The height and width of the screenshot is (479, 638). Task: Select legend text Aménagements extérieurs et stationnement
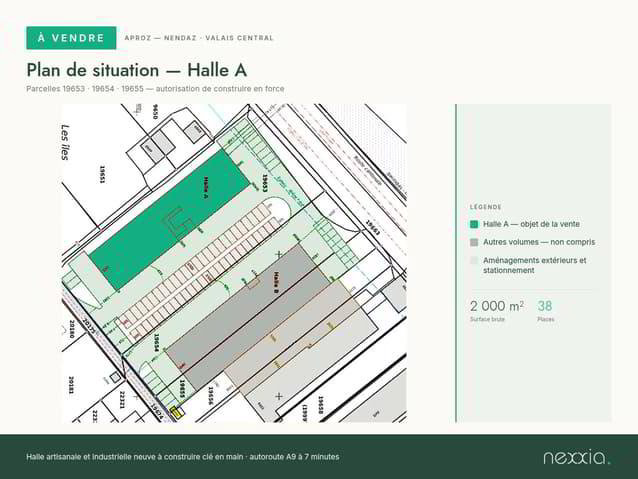(535, 265)
